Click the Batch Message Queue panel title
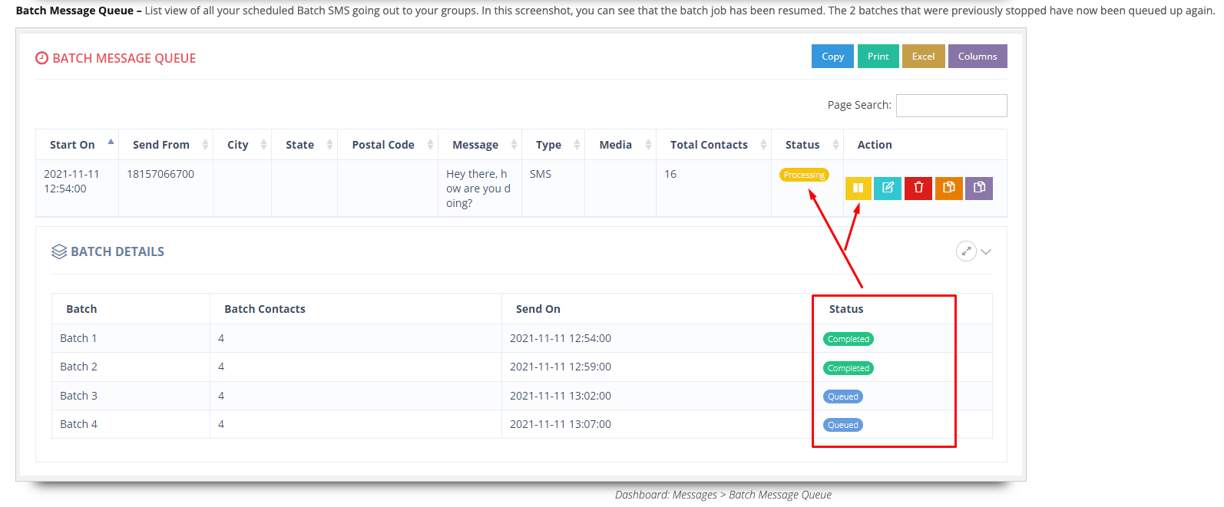Screen dimensions: 1224x507 (x=124, y=58)
